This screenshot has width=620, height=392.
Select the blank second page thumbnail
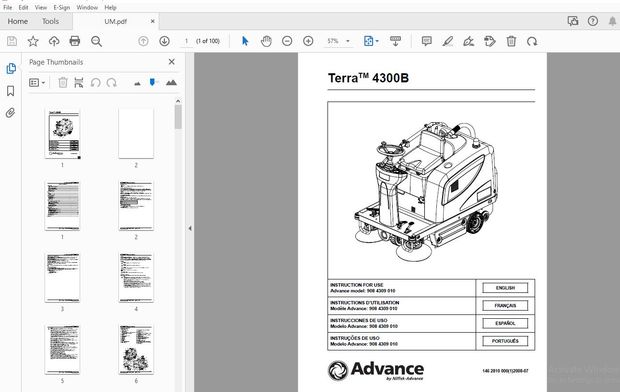[136, 134]
